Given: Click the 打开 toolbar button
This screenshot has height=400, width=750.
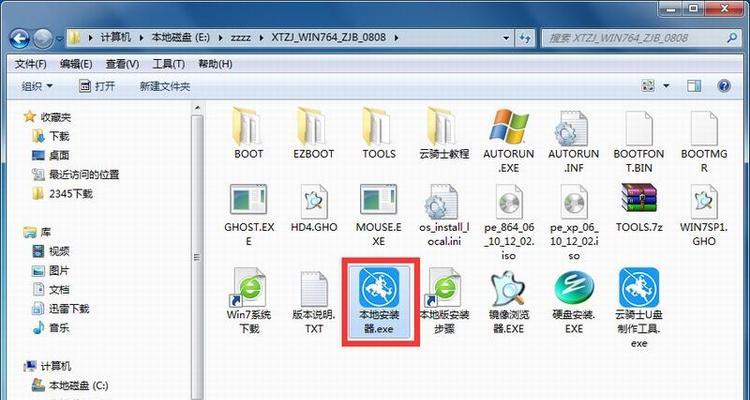Looking at the screenshot, I should coord(97,86).
